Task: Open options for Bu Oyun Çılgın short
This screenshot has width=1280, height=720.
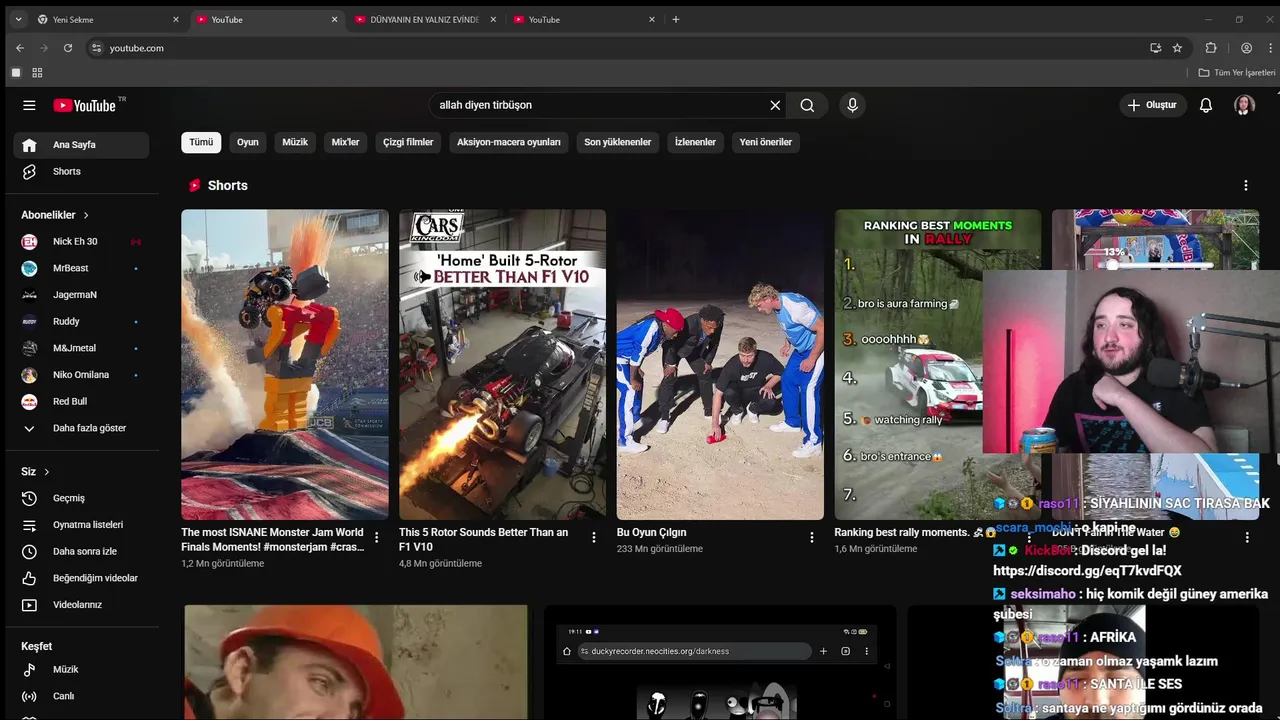Action: click(811, 538)
